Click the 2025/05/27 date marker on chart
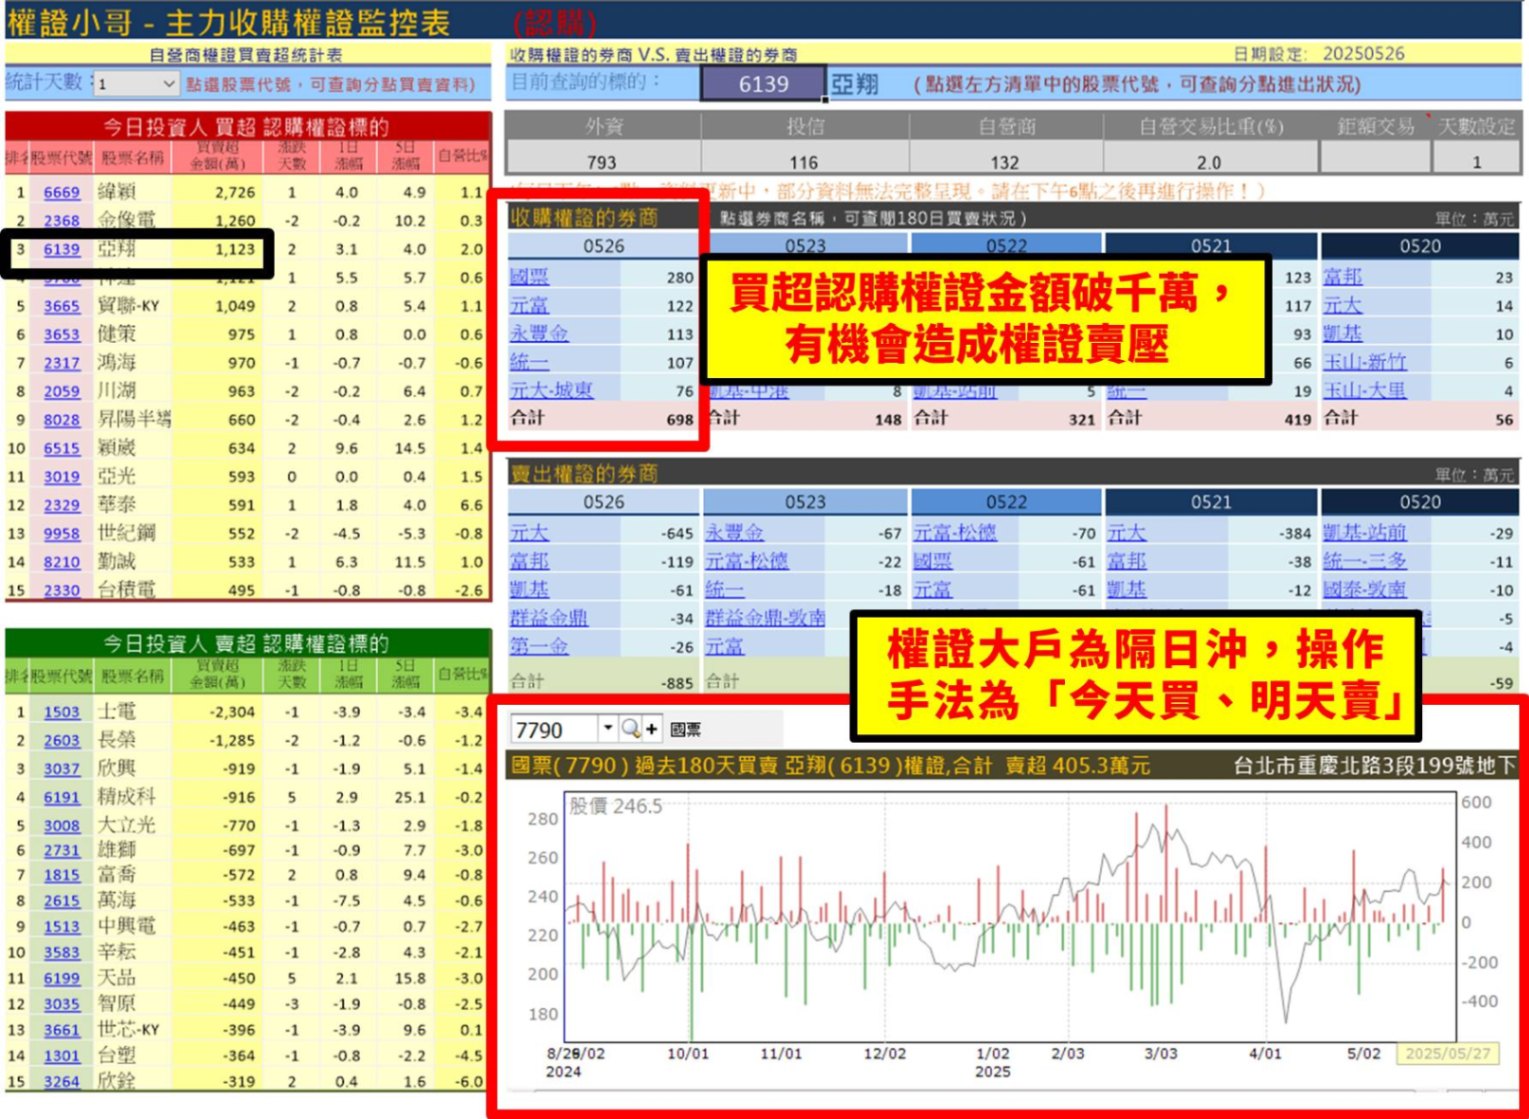 tap(1448, 1053)
